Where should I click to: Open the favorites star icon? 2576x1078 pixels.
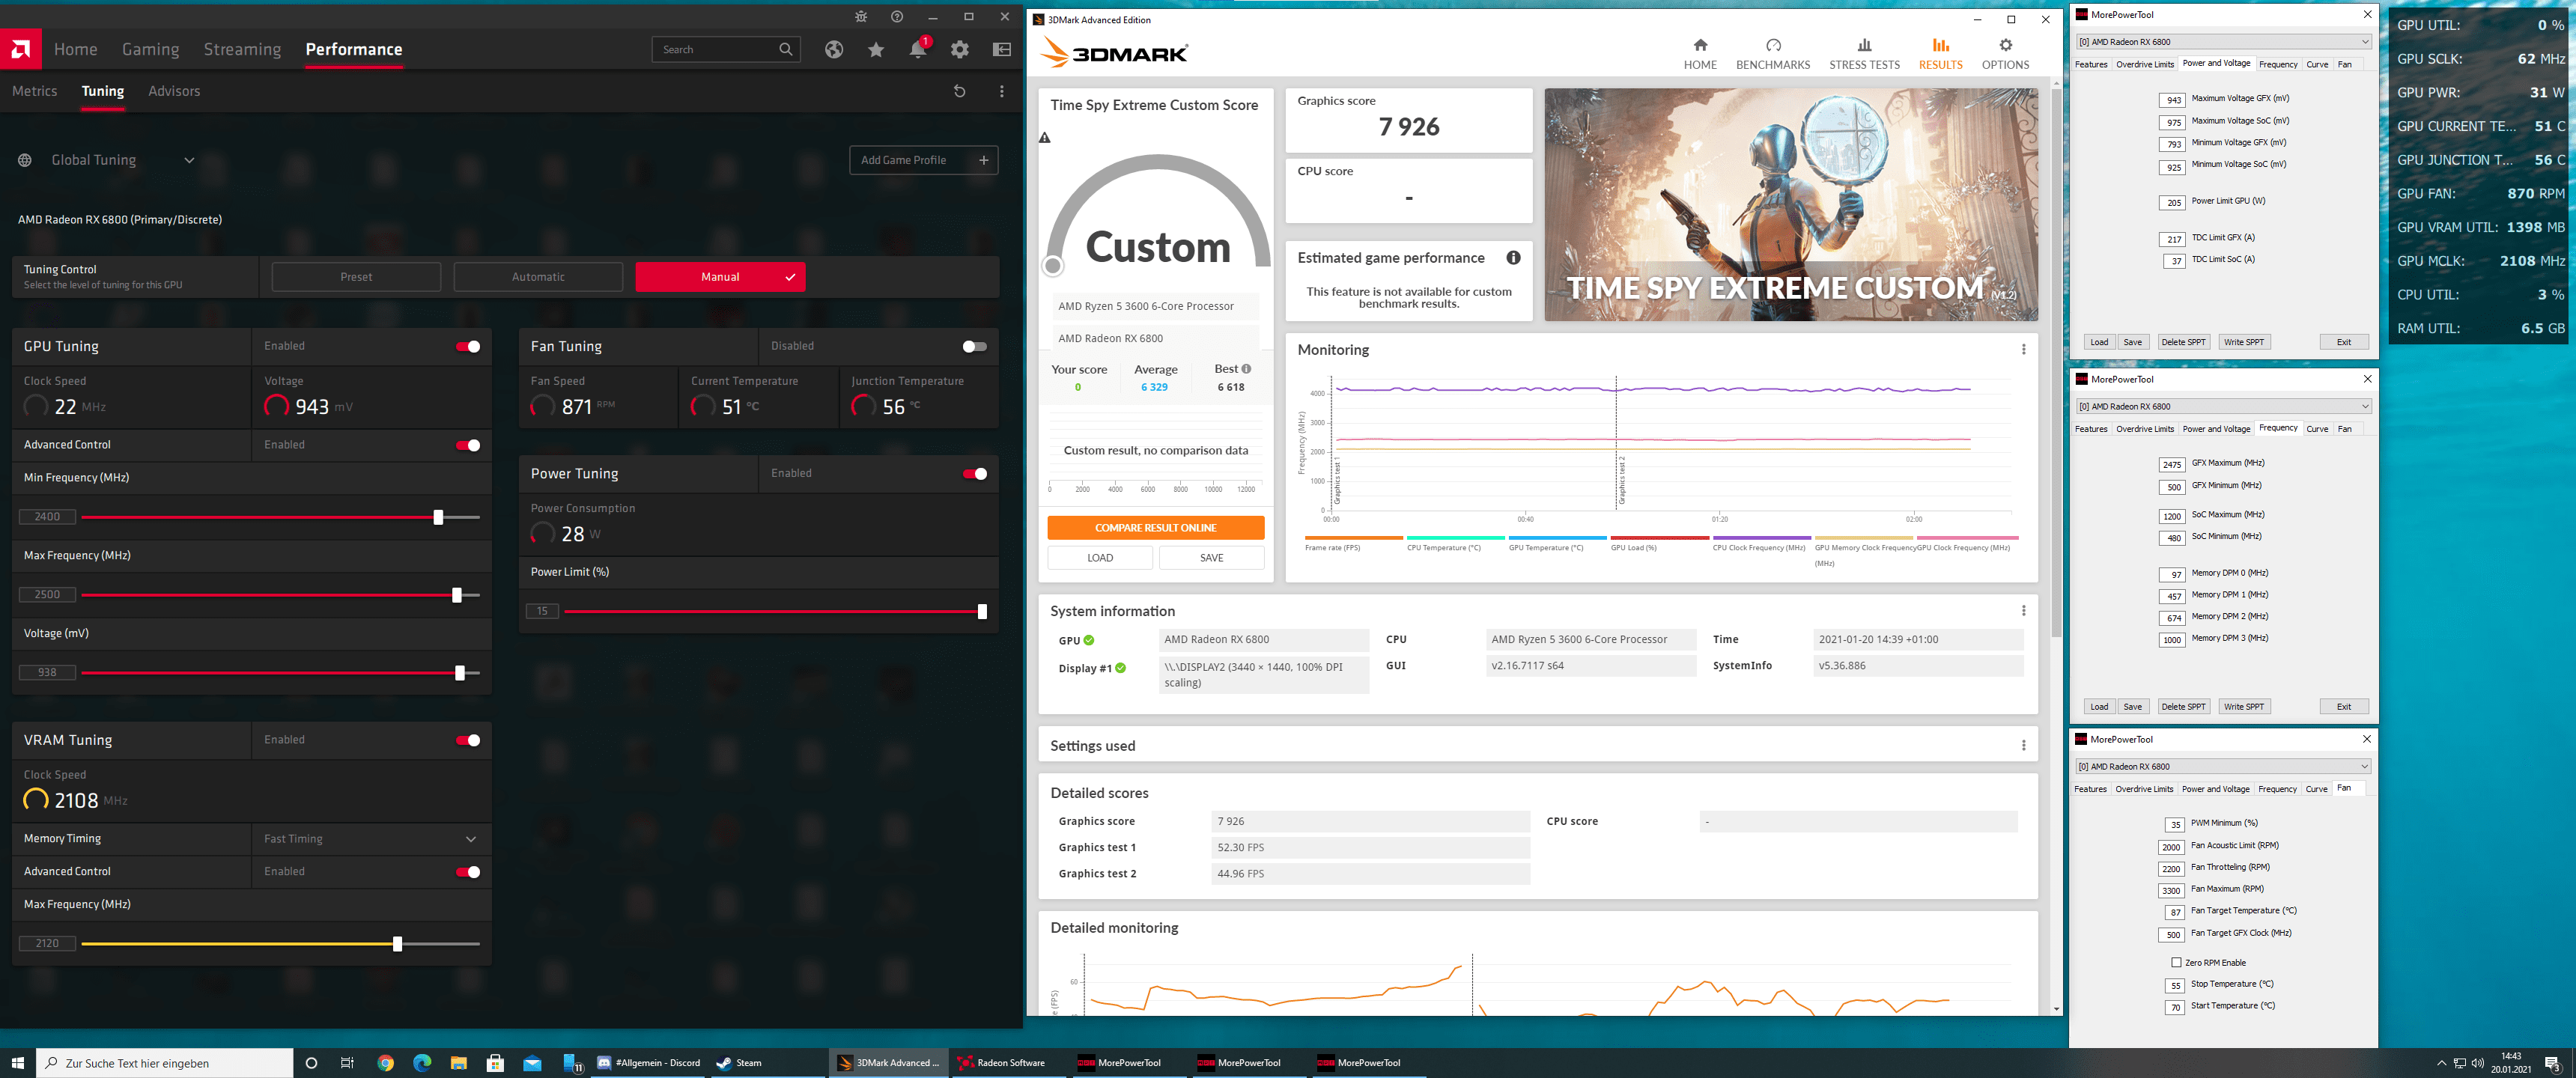tap(876, 49)
